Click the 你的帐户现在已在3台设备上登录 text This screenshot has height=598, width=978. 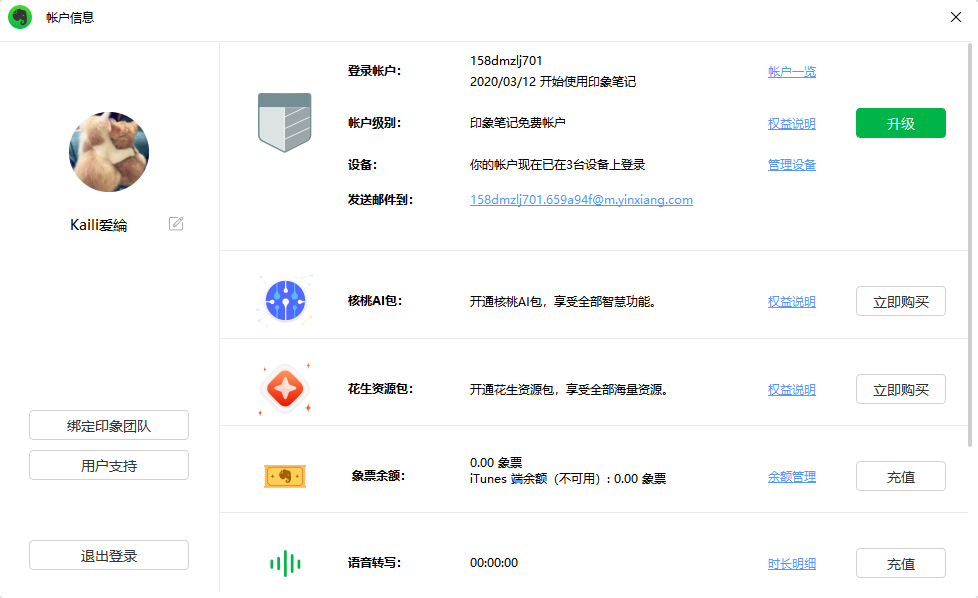(x=557, y=165)
